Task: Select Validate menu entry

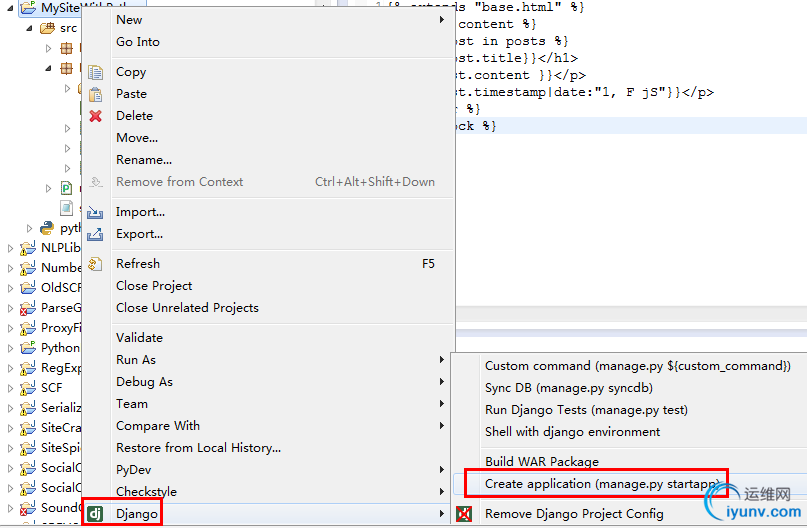Action: (139, 338)
